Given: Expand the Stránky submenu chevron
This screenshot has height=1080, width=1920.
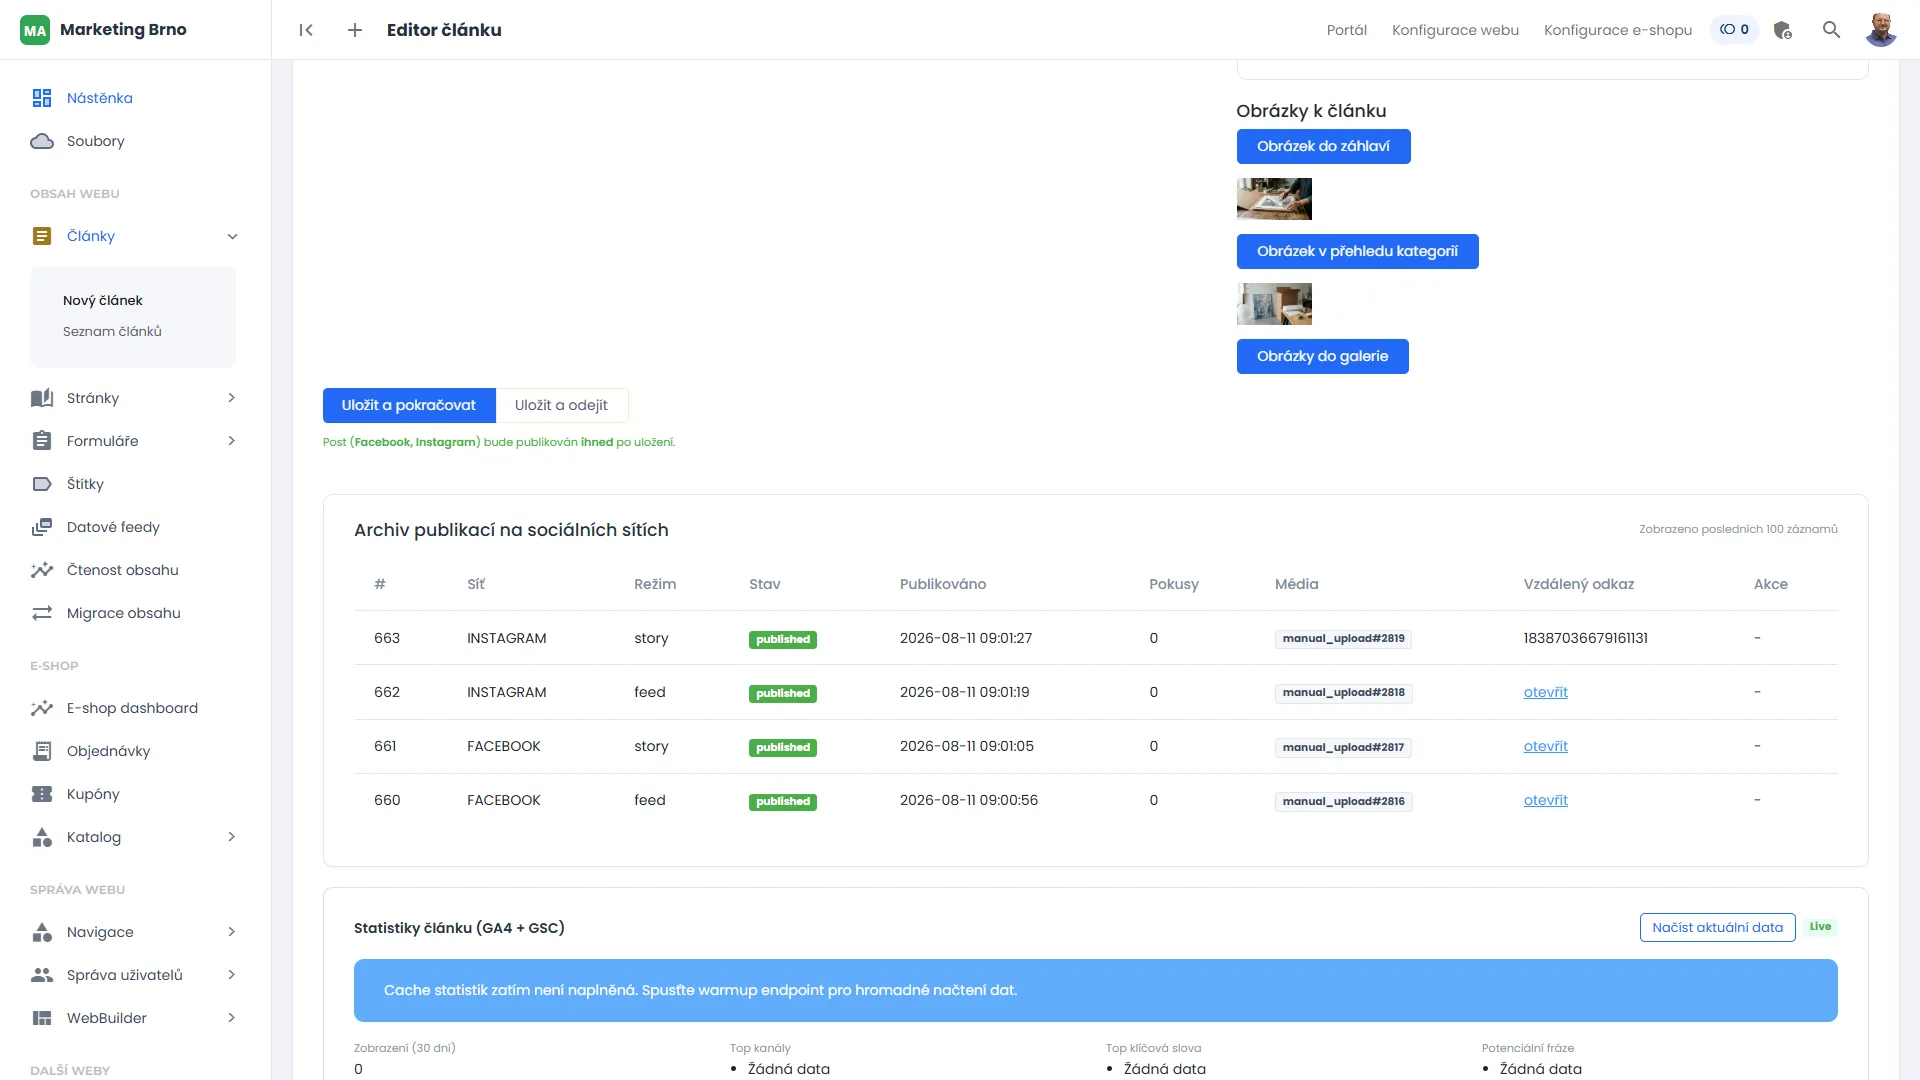Looking at the screenshot, I should tap(232, 398).
